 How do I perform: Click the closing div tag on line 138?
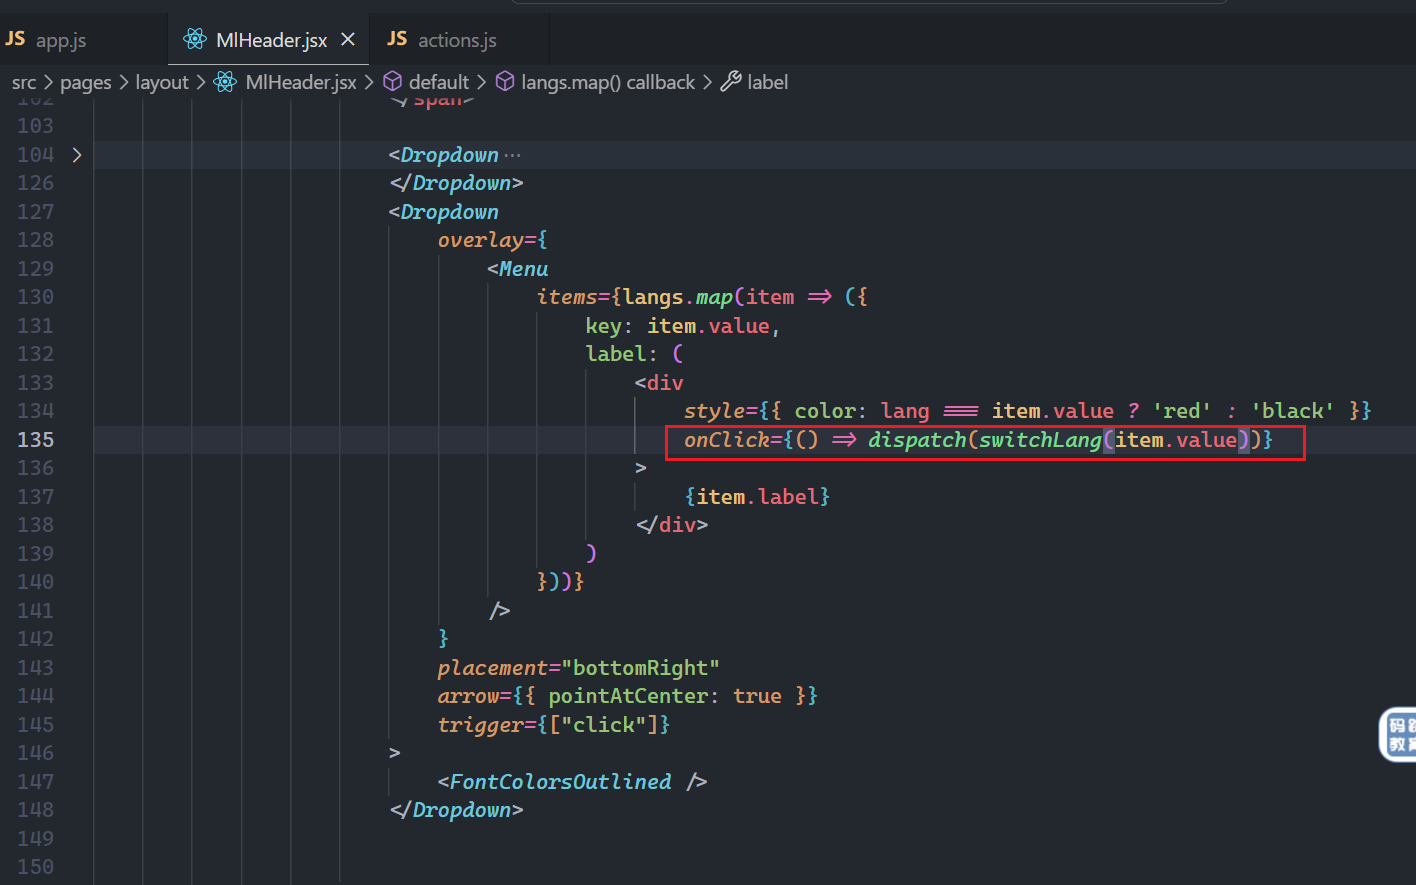[672, 525]
